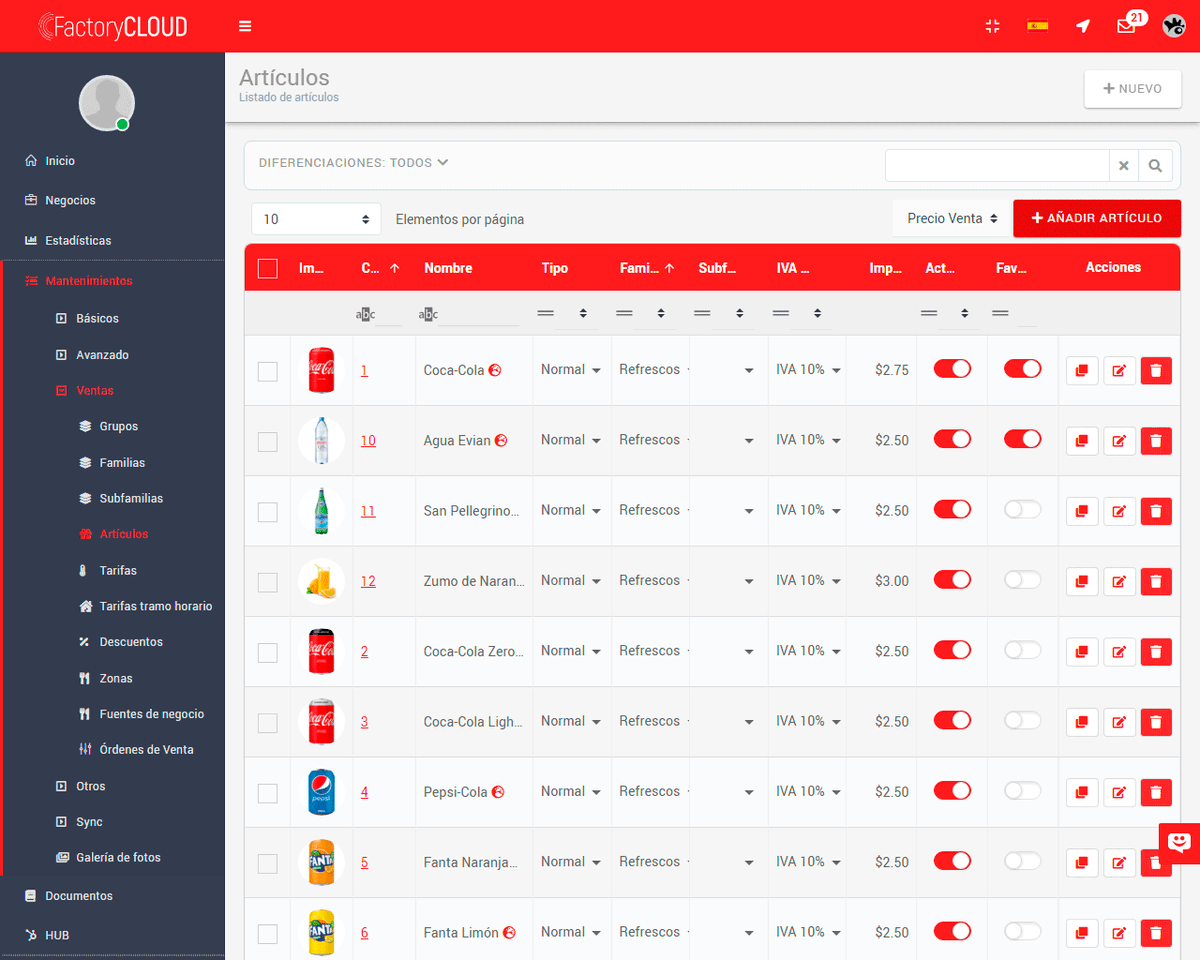Duplicate the Pepsi-Cola article
The height and width of the screenshot is (960, 1200).
pyautogui.click(x=1082, y=792)
